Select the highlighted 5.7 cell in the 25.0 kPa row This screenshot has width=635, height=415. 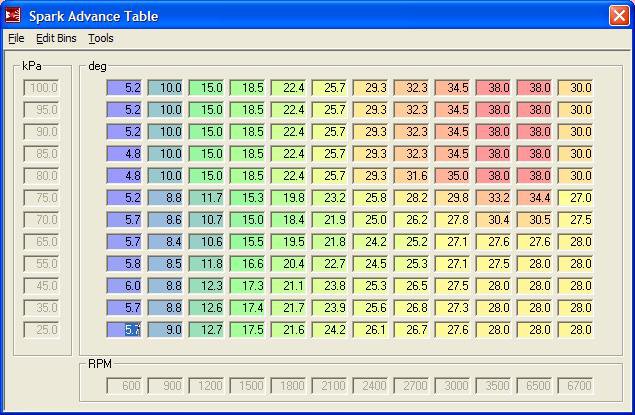125,330
